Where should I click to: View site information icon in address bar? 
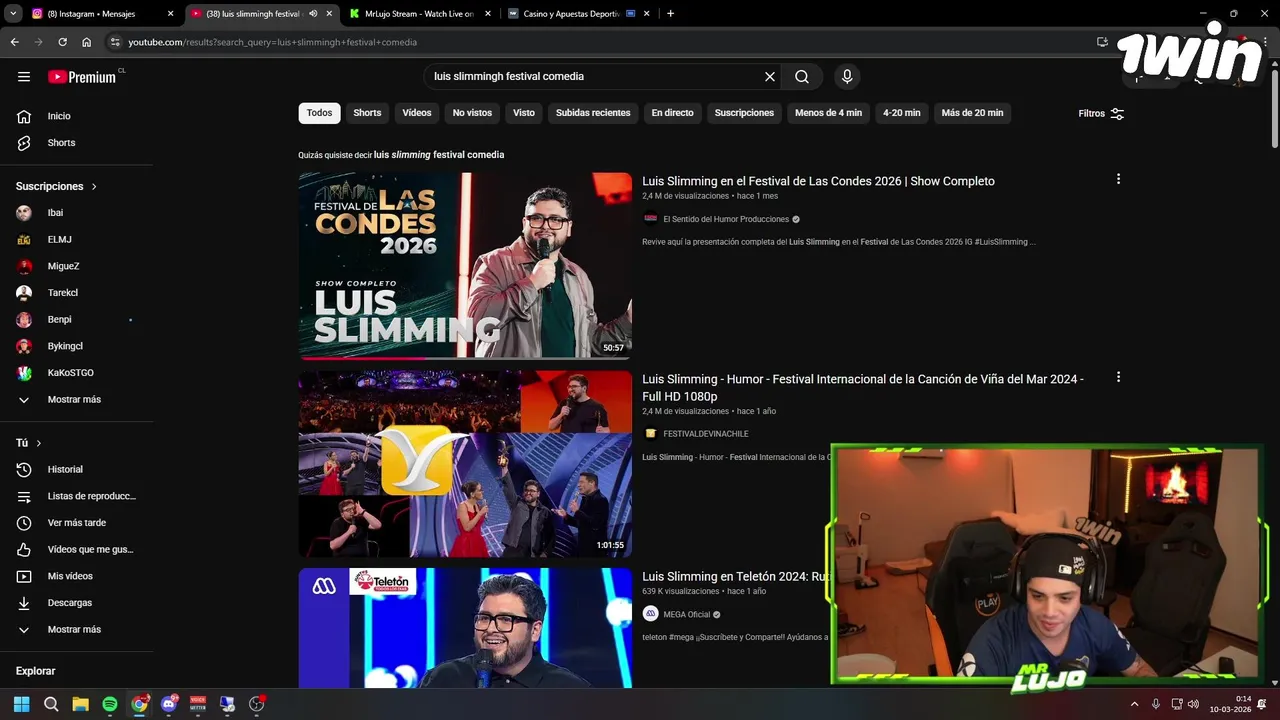pos(116,42)
